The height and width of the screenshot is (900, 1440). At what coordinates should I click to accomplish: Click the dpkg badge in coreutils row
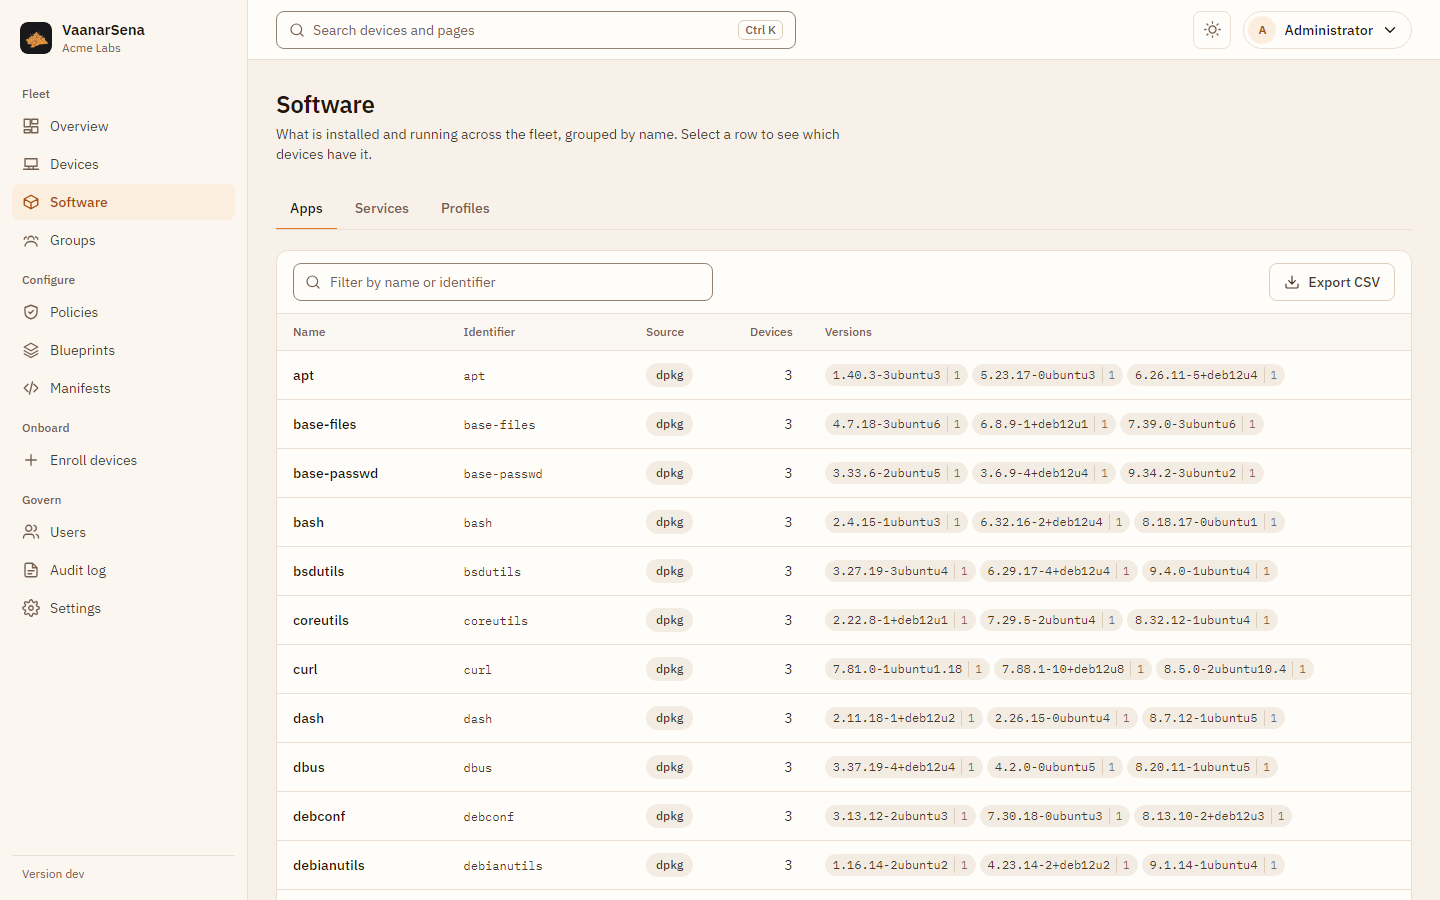pos(669,620)
